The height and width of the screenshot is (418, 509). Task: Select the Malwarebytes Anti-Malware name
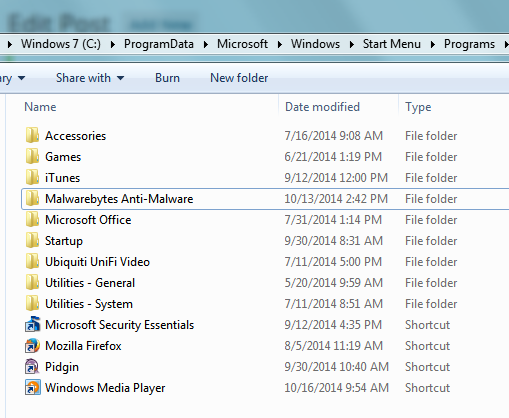[x=119, y=199]
